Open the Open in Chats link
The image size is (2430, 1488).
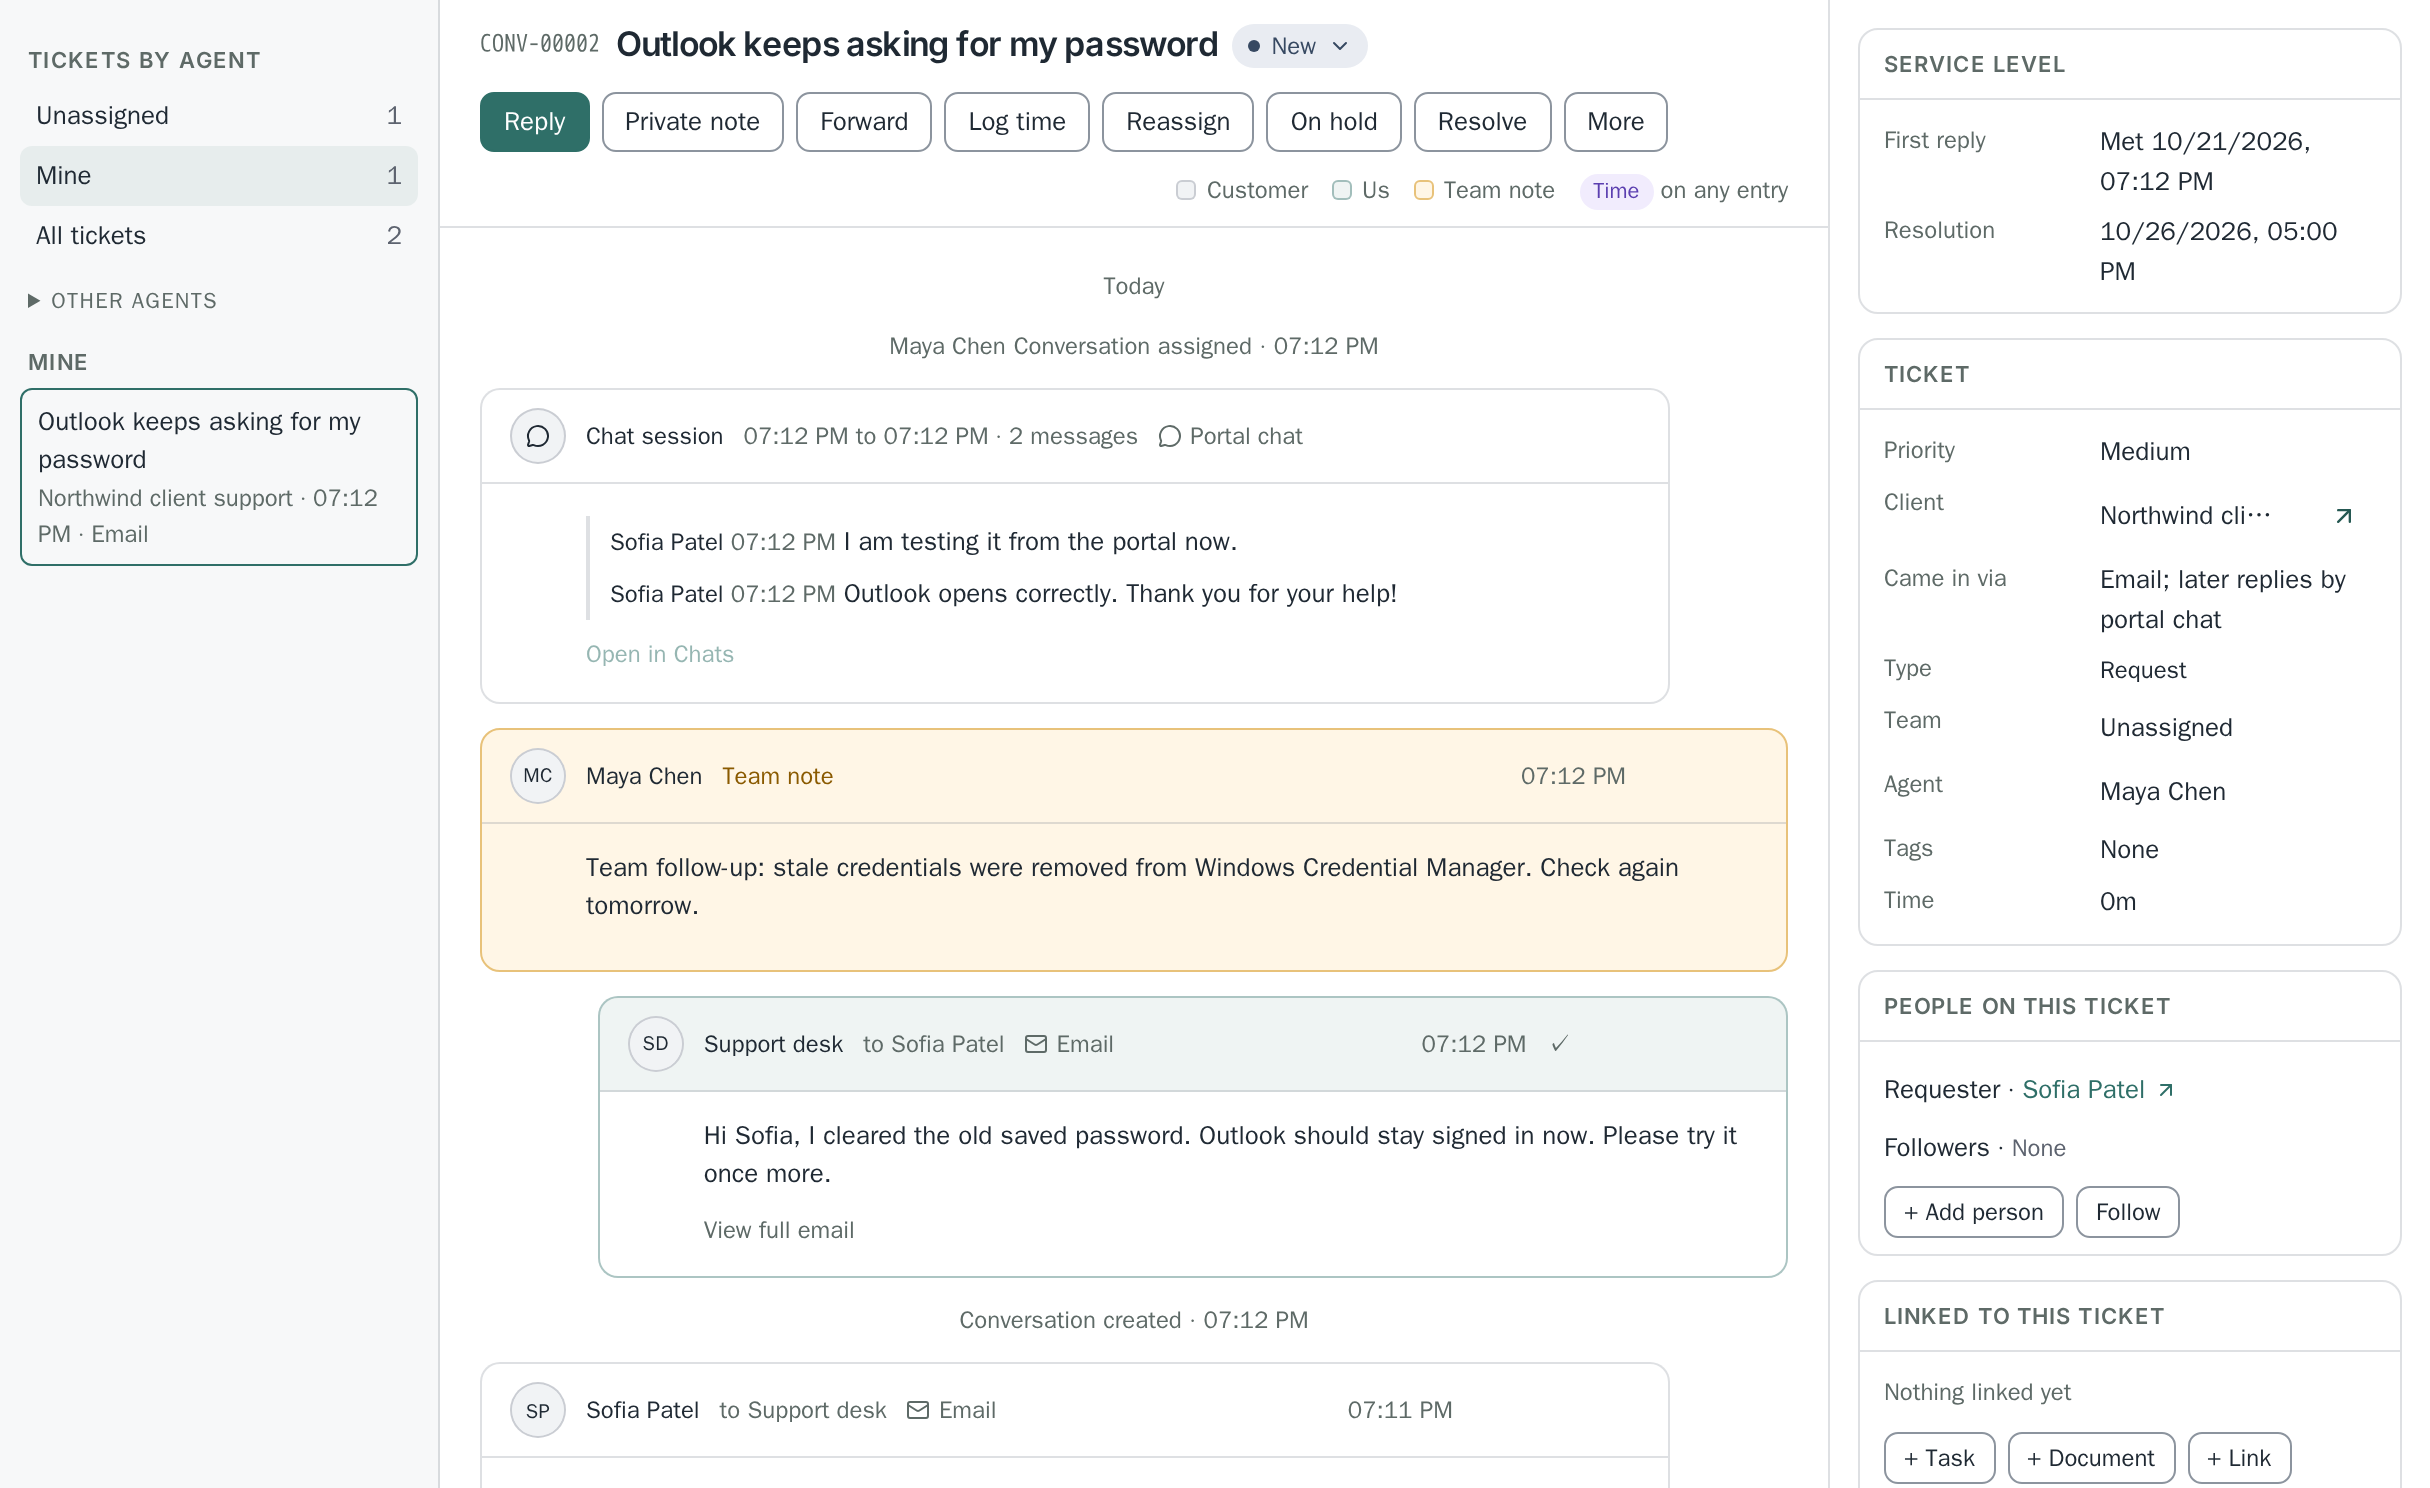click(x=660, y=654)
